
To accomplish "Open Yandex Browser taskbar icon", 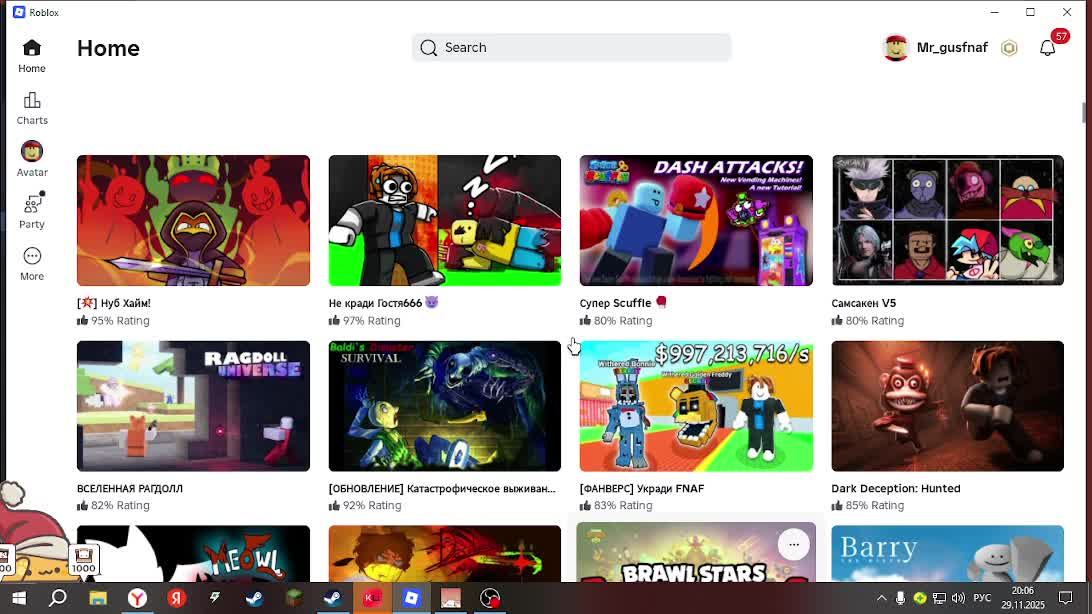I will pyautogui.click(x=137, y=598).
